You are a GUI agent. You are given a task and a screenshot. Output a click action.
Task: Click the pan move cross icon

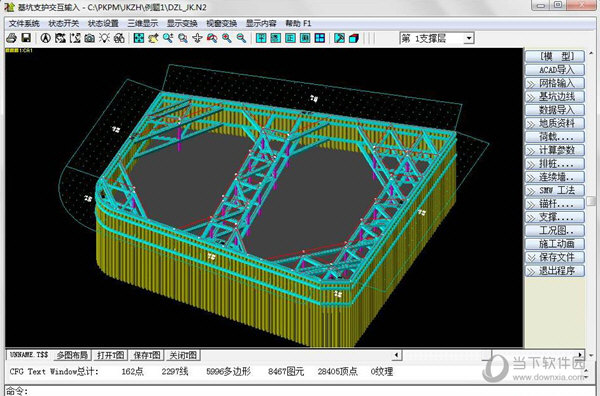[197, 38]
